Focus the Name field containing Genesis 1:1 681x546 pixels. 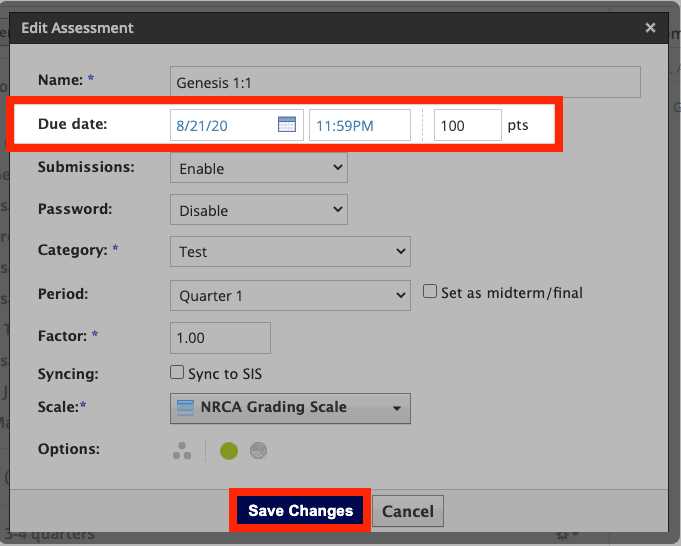(405, 82)
